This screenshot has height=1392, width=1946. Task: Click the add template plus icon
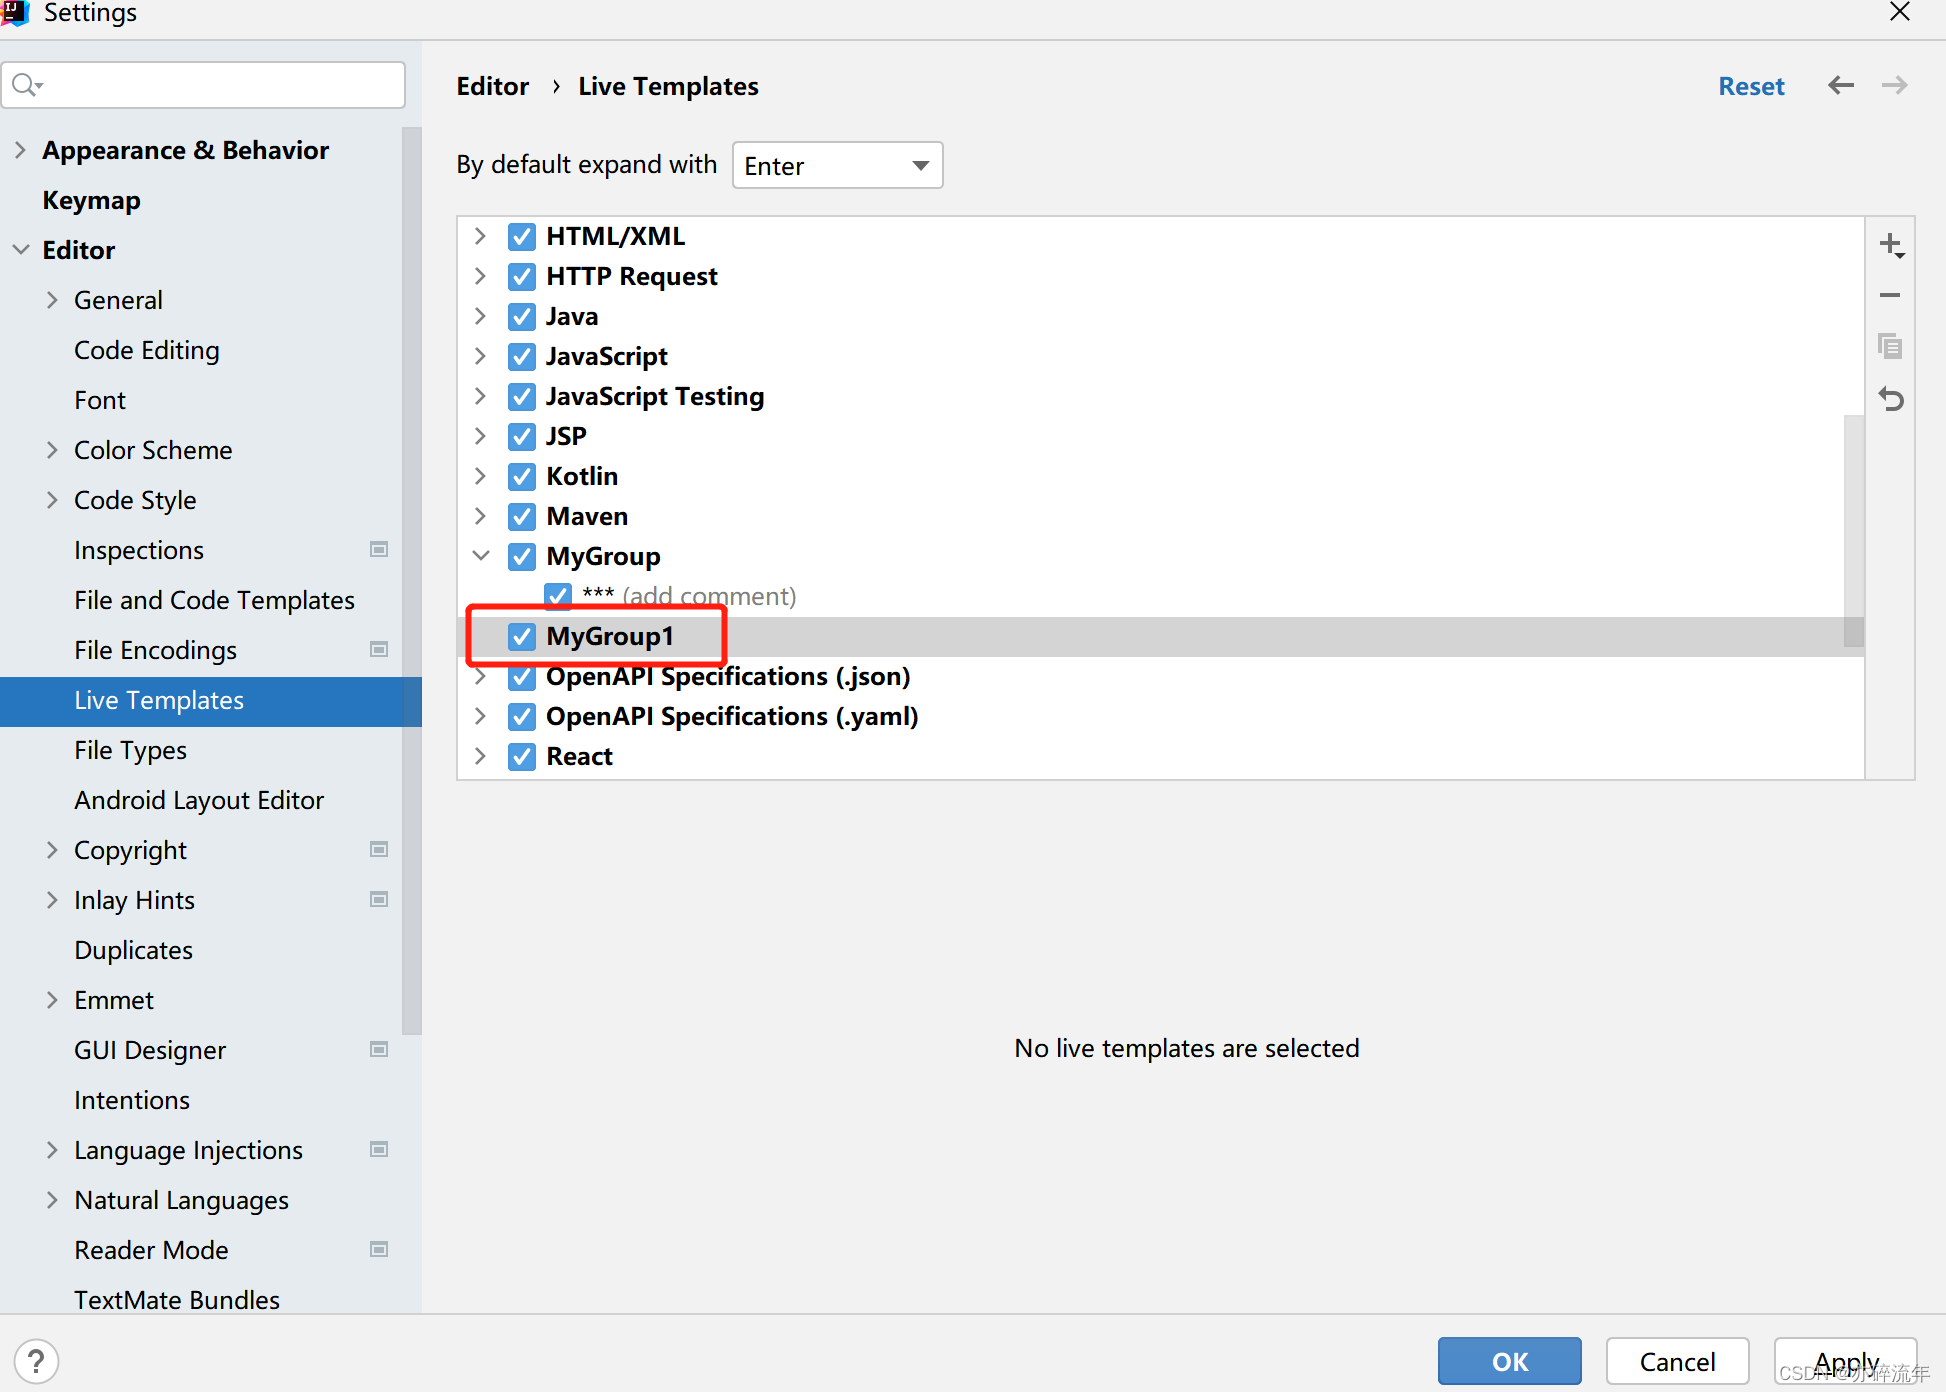tap(1890, 245)
